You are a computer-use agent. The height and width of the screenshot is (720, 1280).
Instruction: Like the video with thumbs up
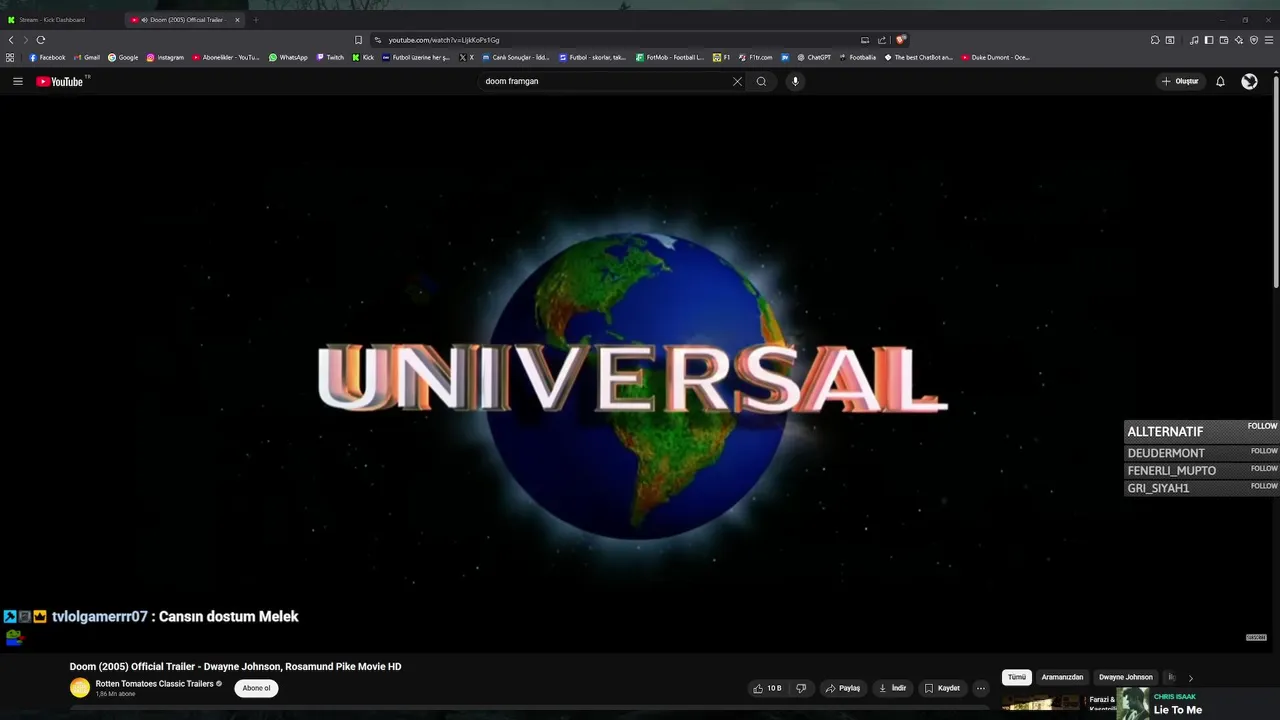[x=768, y=688]
